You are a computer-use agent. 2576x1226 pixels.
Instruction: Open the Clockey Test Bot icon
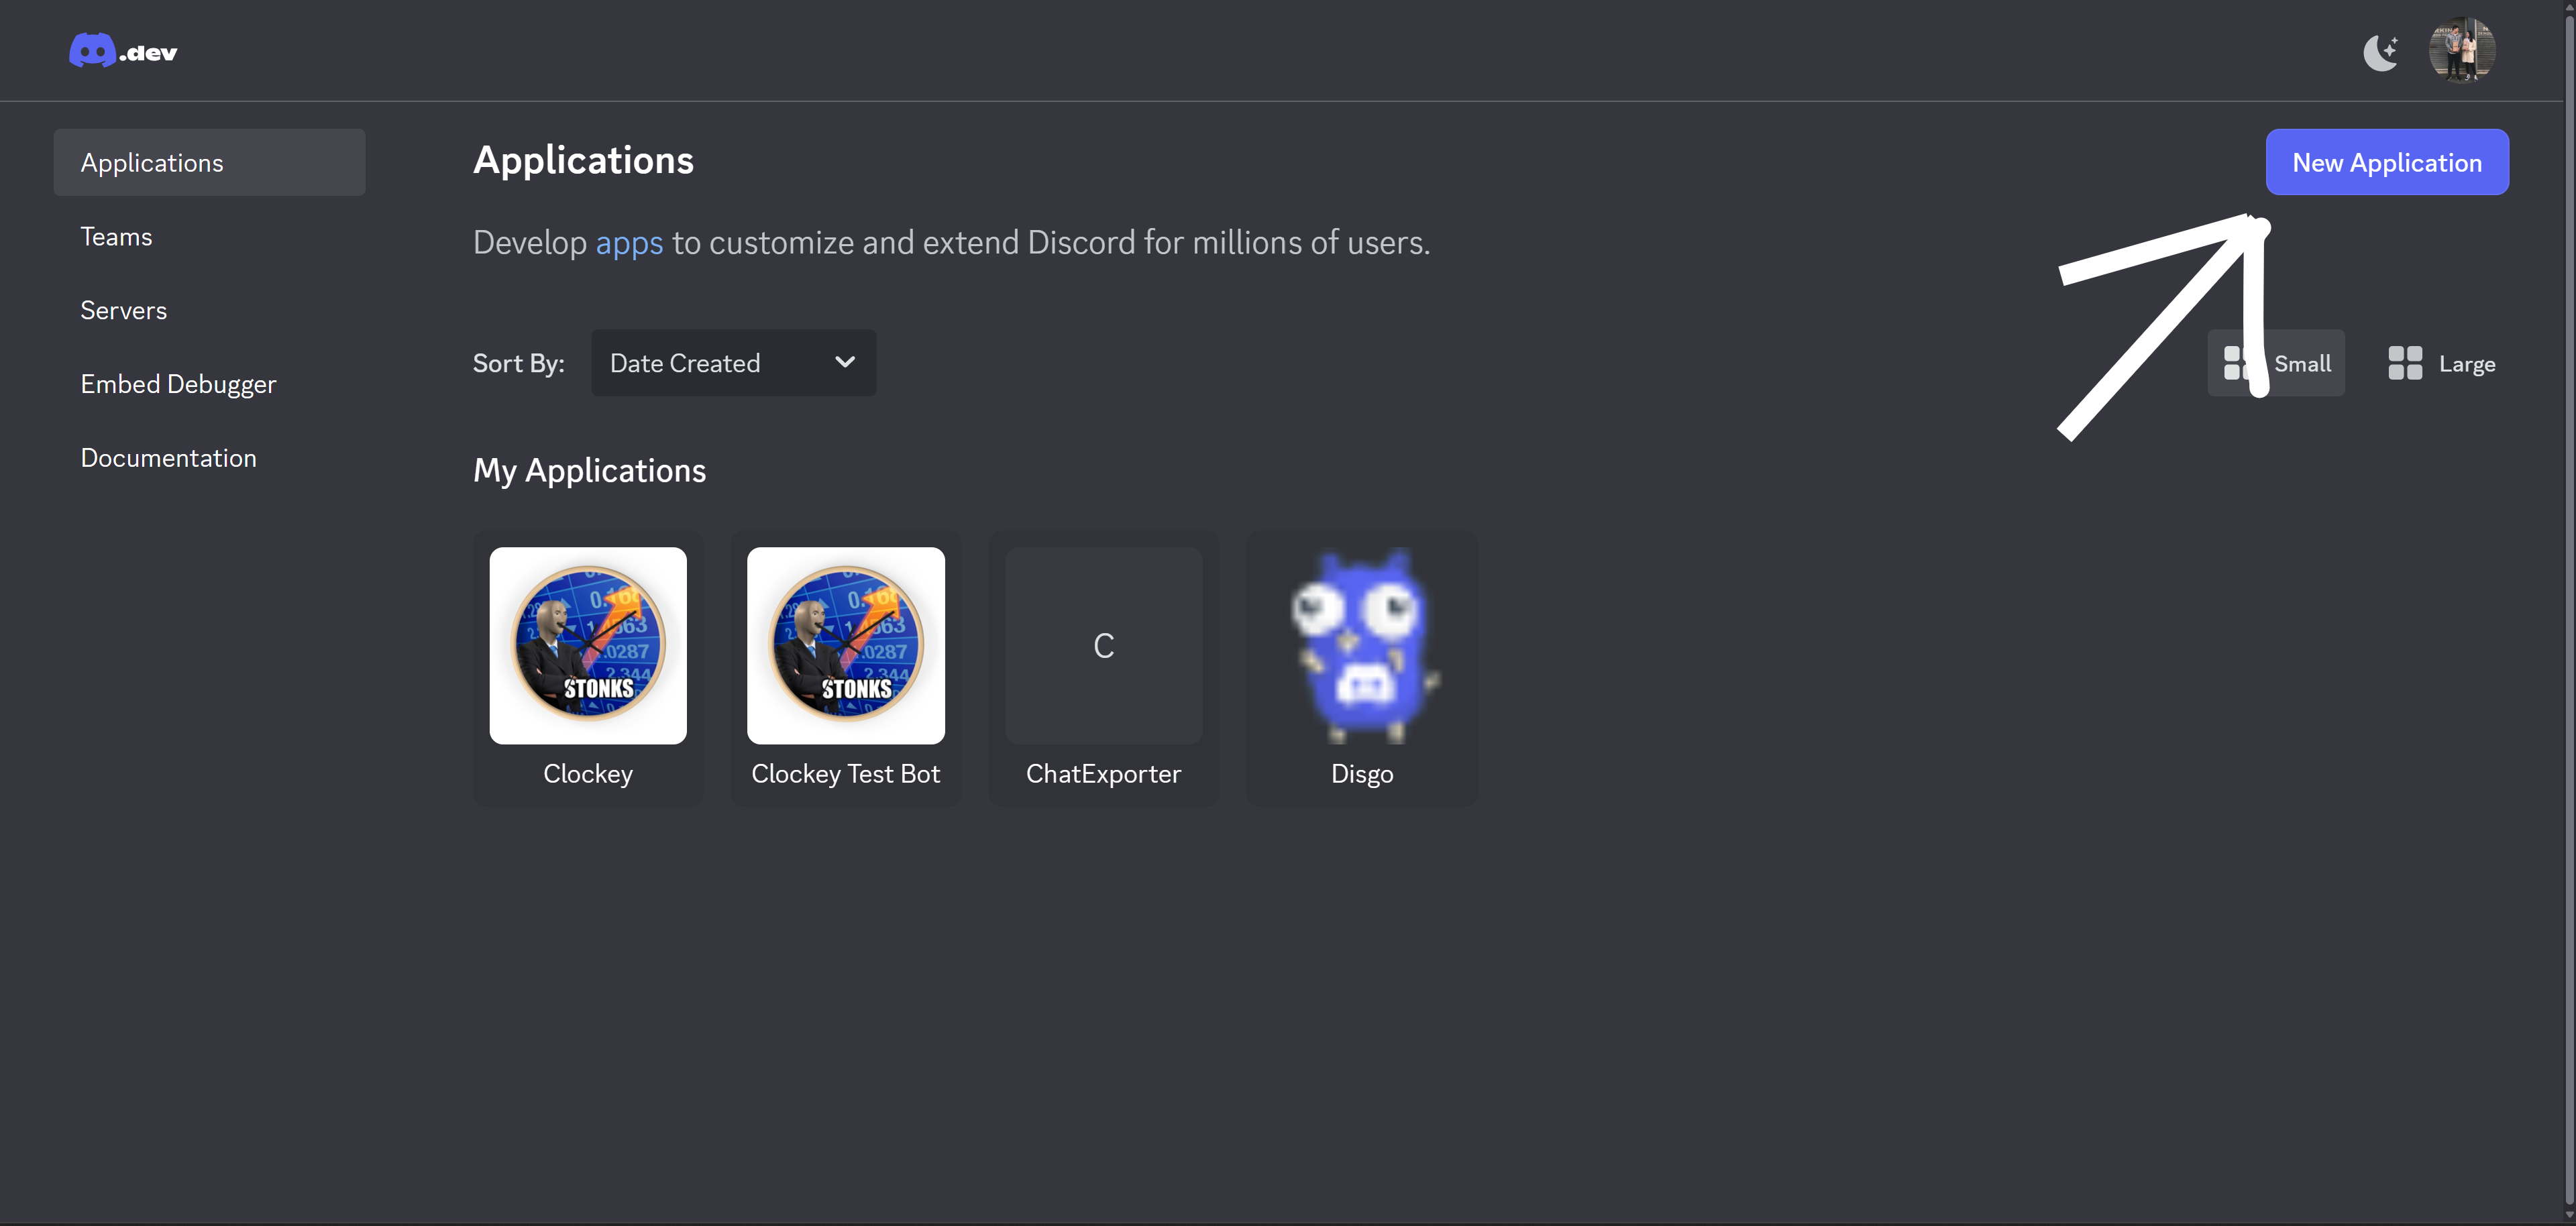(845, 645)
